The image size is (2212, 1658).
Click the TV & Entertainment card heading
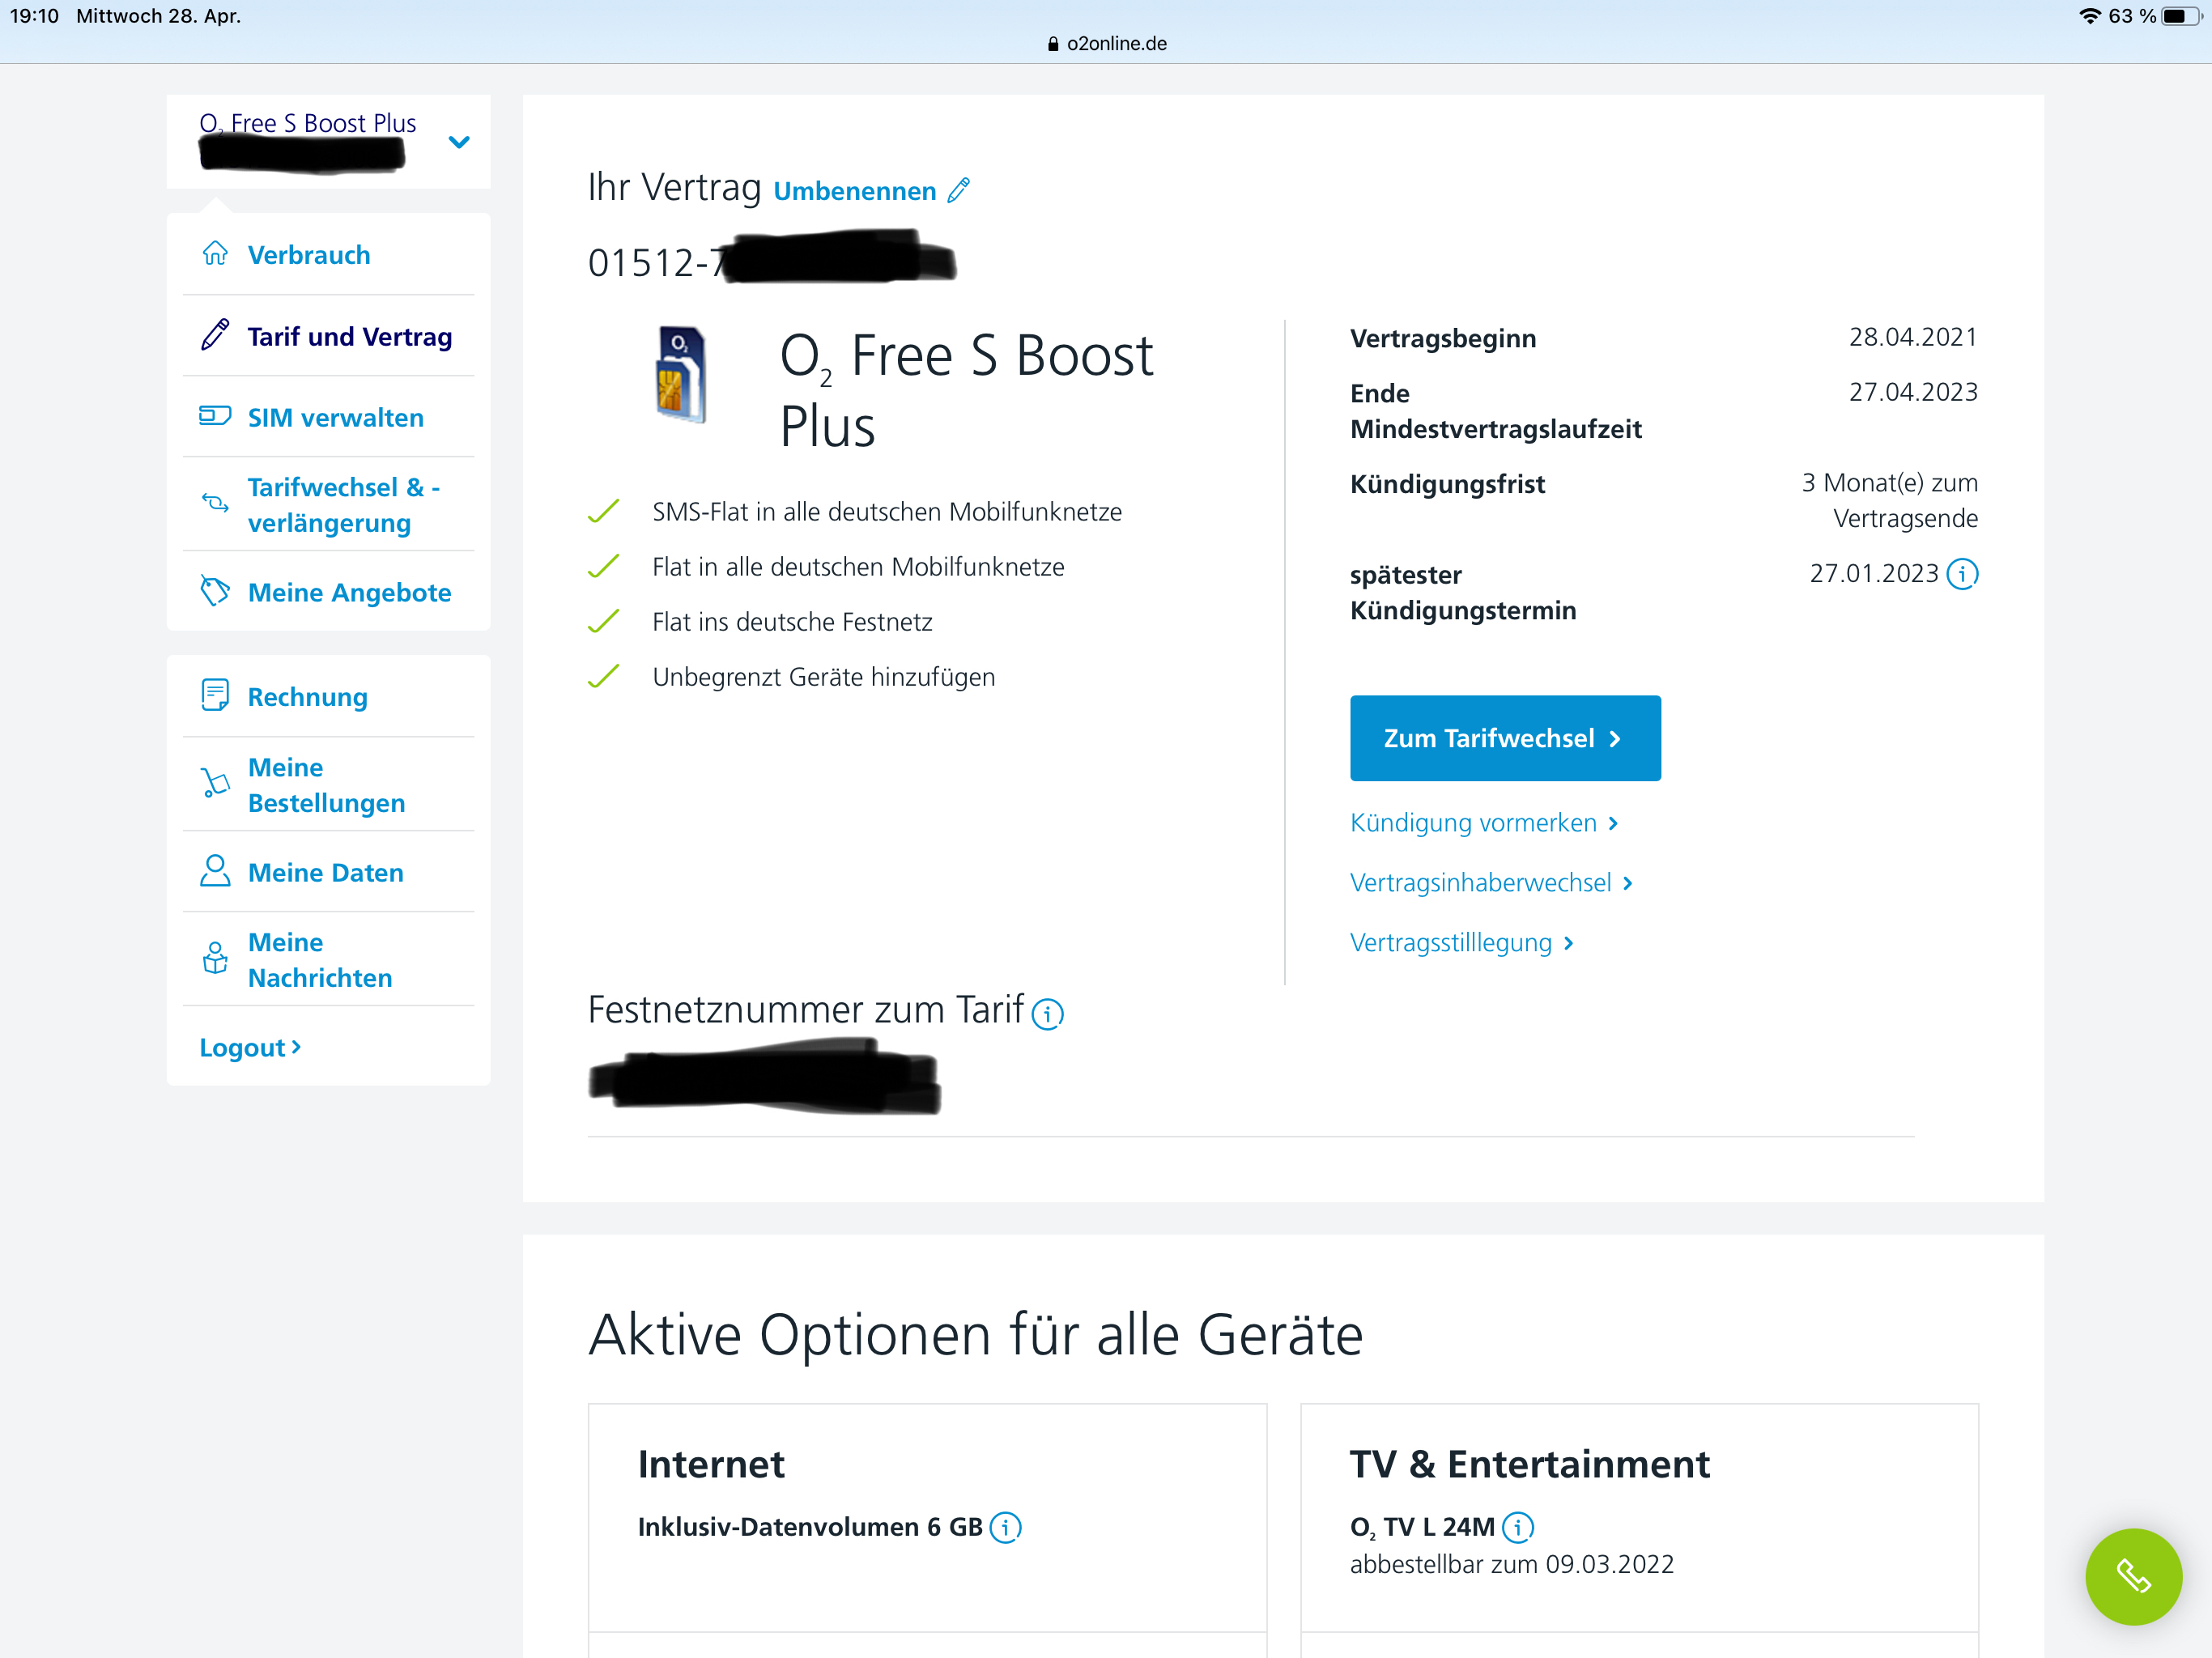click(x=1530, y=1464)
